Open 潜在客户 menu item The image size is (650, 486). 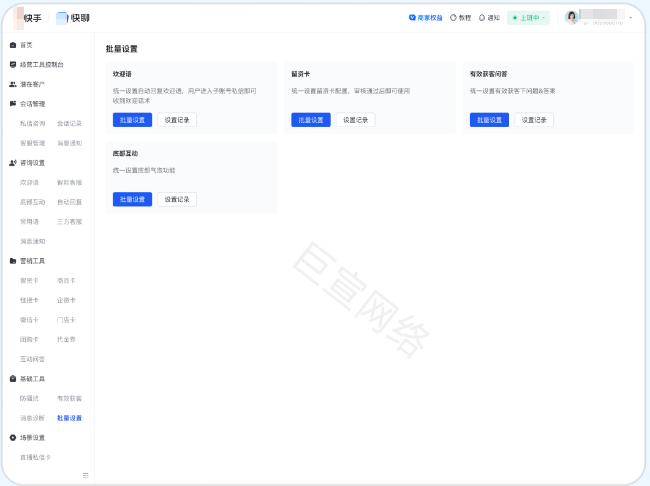32,84
